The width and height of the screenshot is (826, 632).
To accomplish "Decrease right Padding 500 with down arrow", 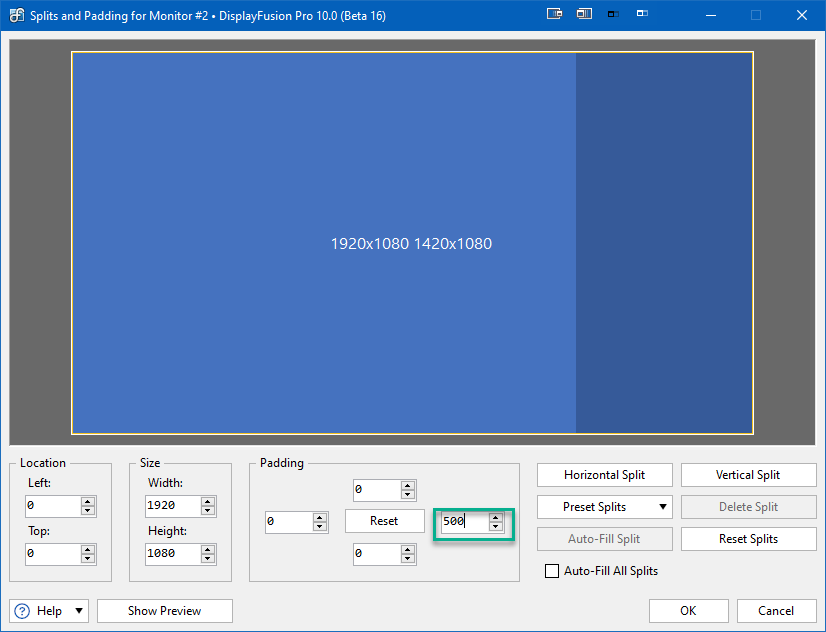I will click(495, 527).
